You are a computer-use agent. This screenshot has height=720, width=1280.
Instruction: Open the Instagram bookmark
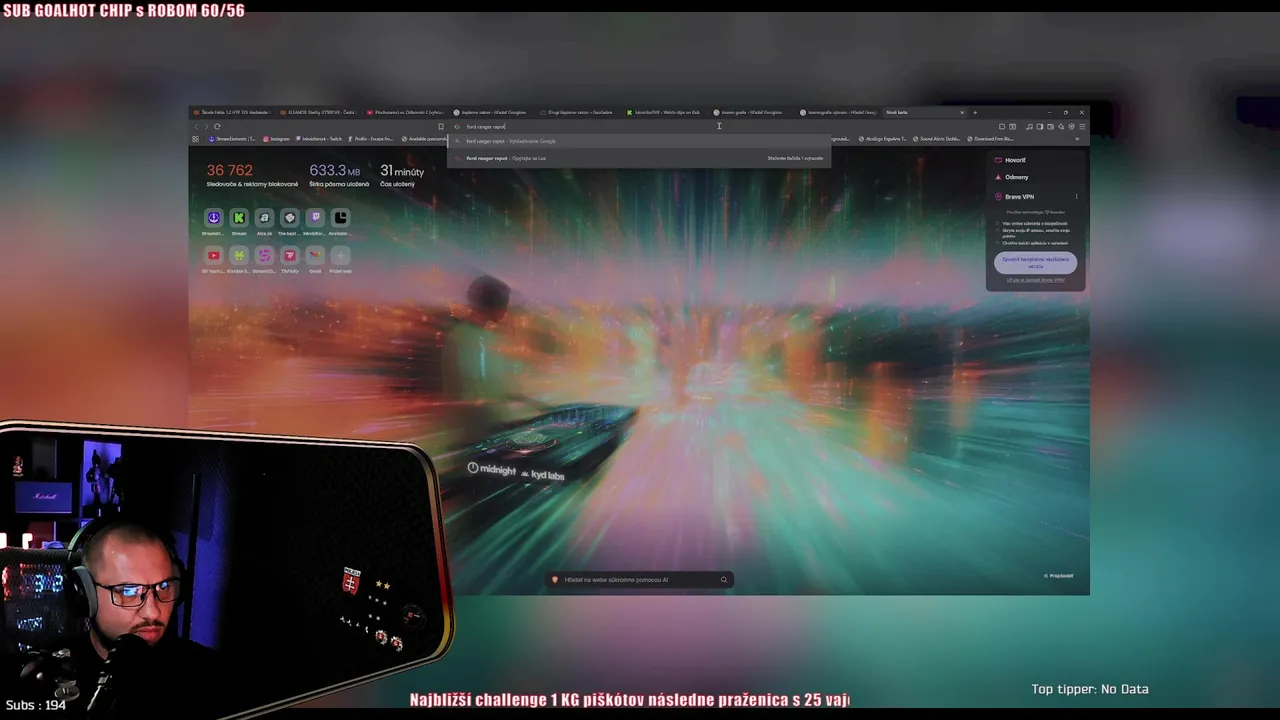pos(277,139)
